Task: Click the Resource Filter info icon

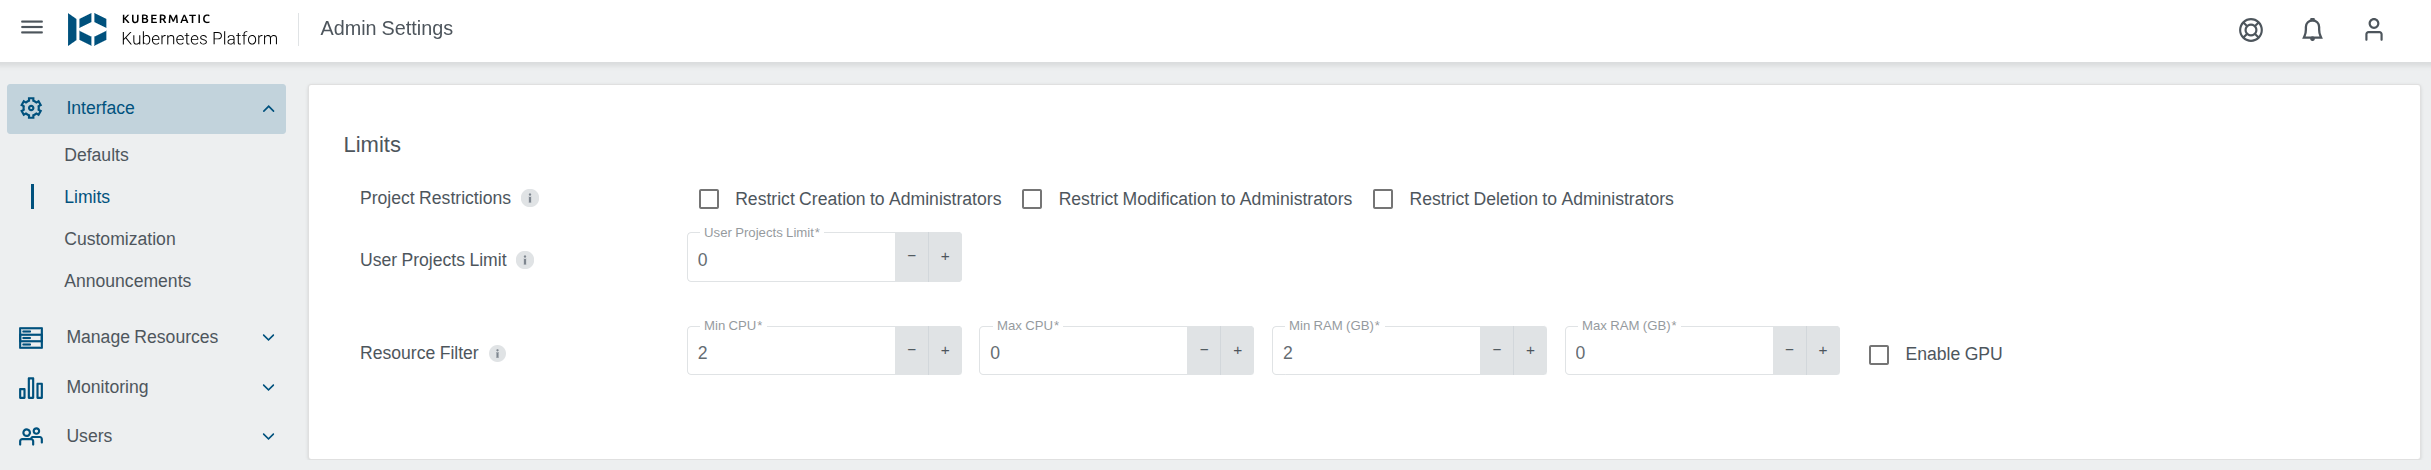Action: click(497, 353)
